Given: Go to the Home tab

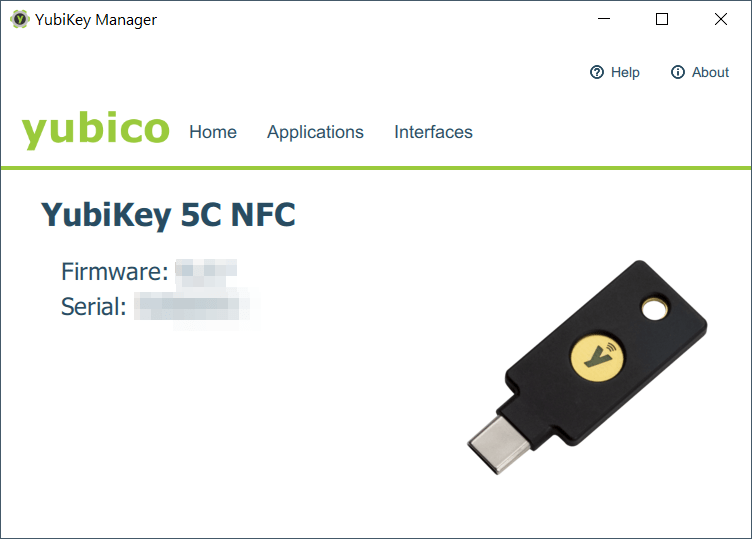Looking at the screenshot, I should tap(213, 132).
